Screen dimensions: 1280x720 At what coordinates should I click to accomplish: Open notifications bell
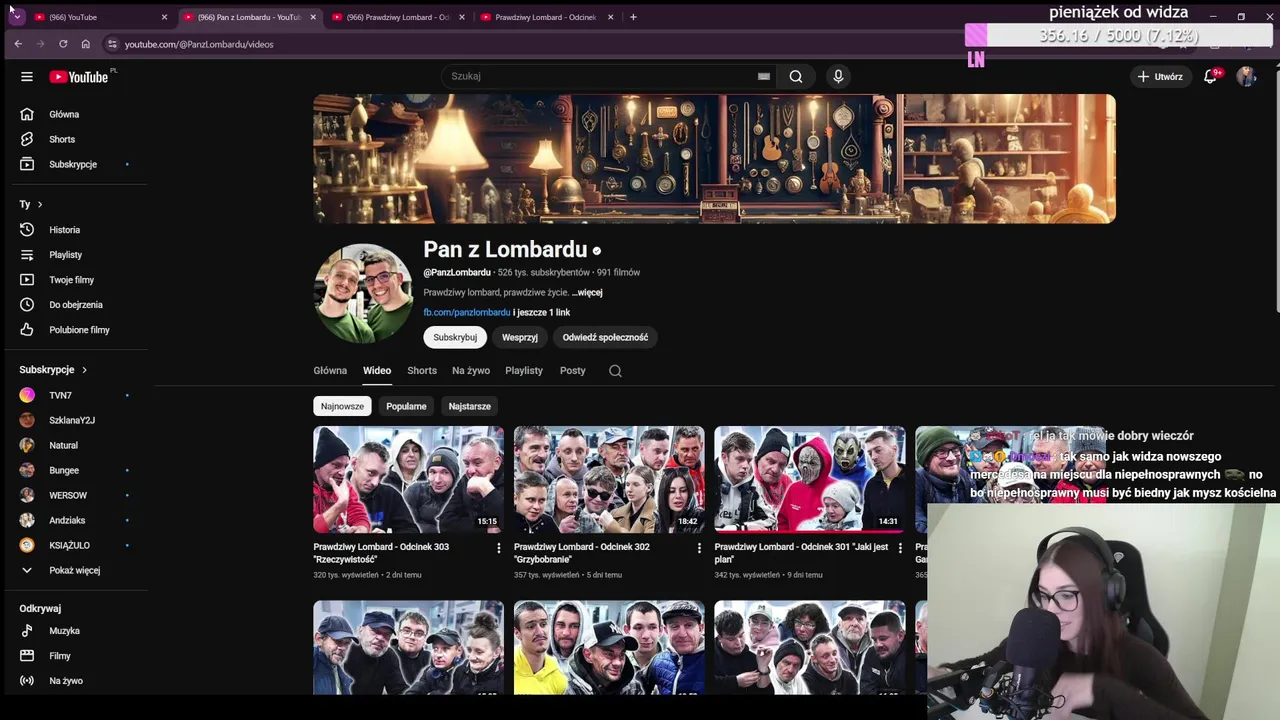click(x=1210, y=76)
